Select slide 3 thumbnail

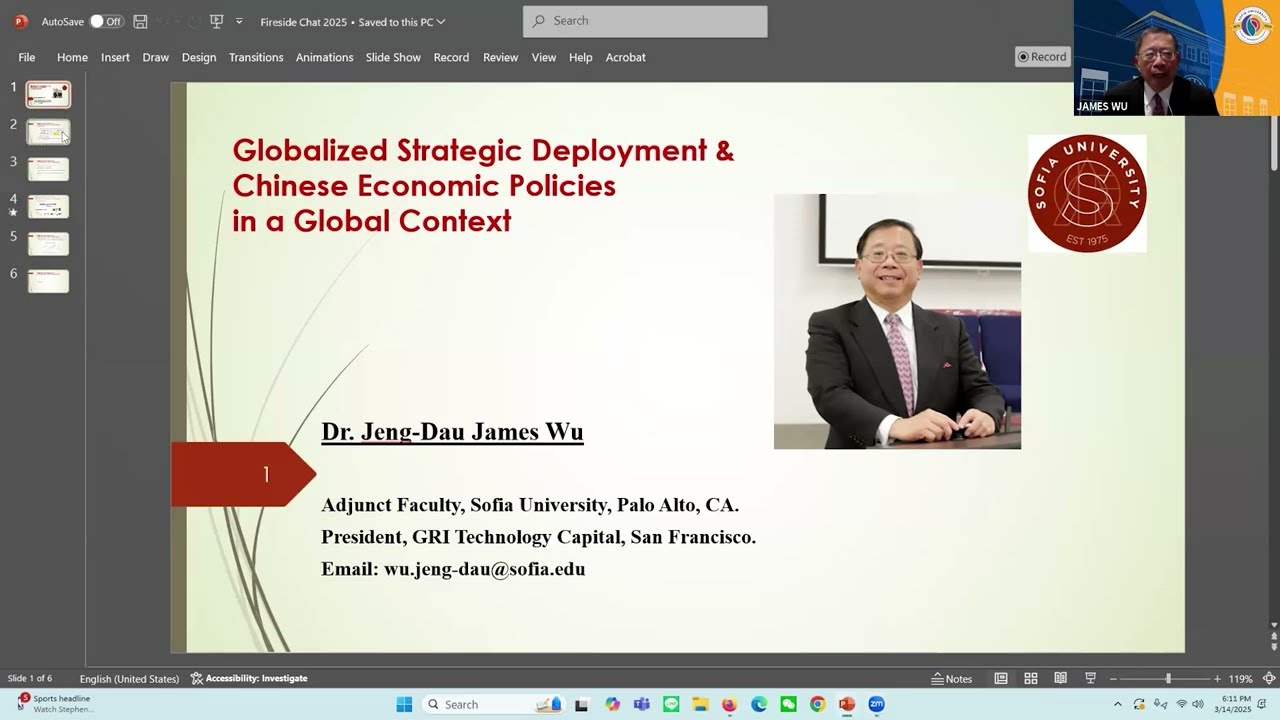(48, 169)
